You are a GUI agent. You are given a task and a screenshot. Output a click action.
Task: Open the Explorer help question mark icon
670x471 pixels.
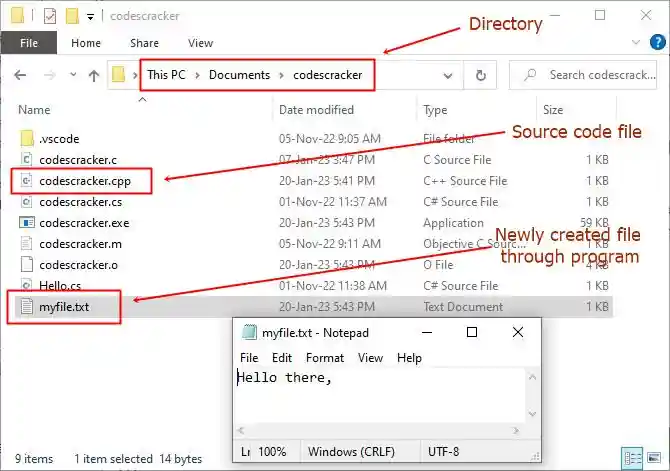tap(657, 42)
